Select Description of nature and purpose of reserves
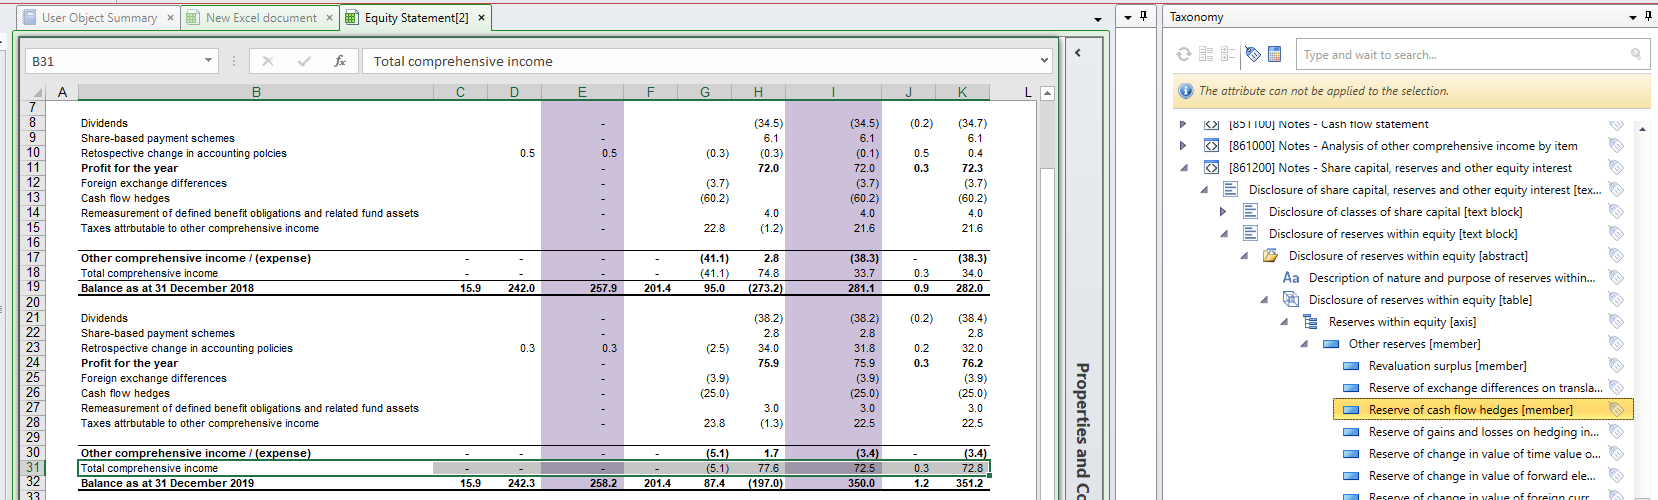Viewport: 1658px width, 500px height. tap(1452, 278)
